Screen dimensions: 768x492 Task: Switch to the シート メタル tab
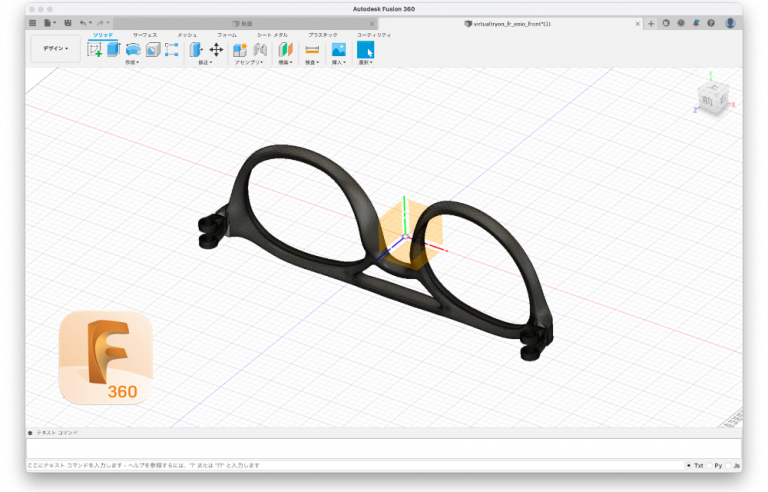click(272, 35)
